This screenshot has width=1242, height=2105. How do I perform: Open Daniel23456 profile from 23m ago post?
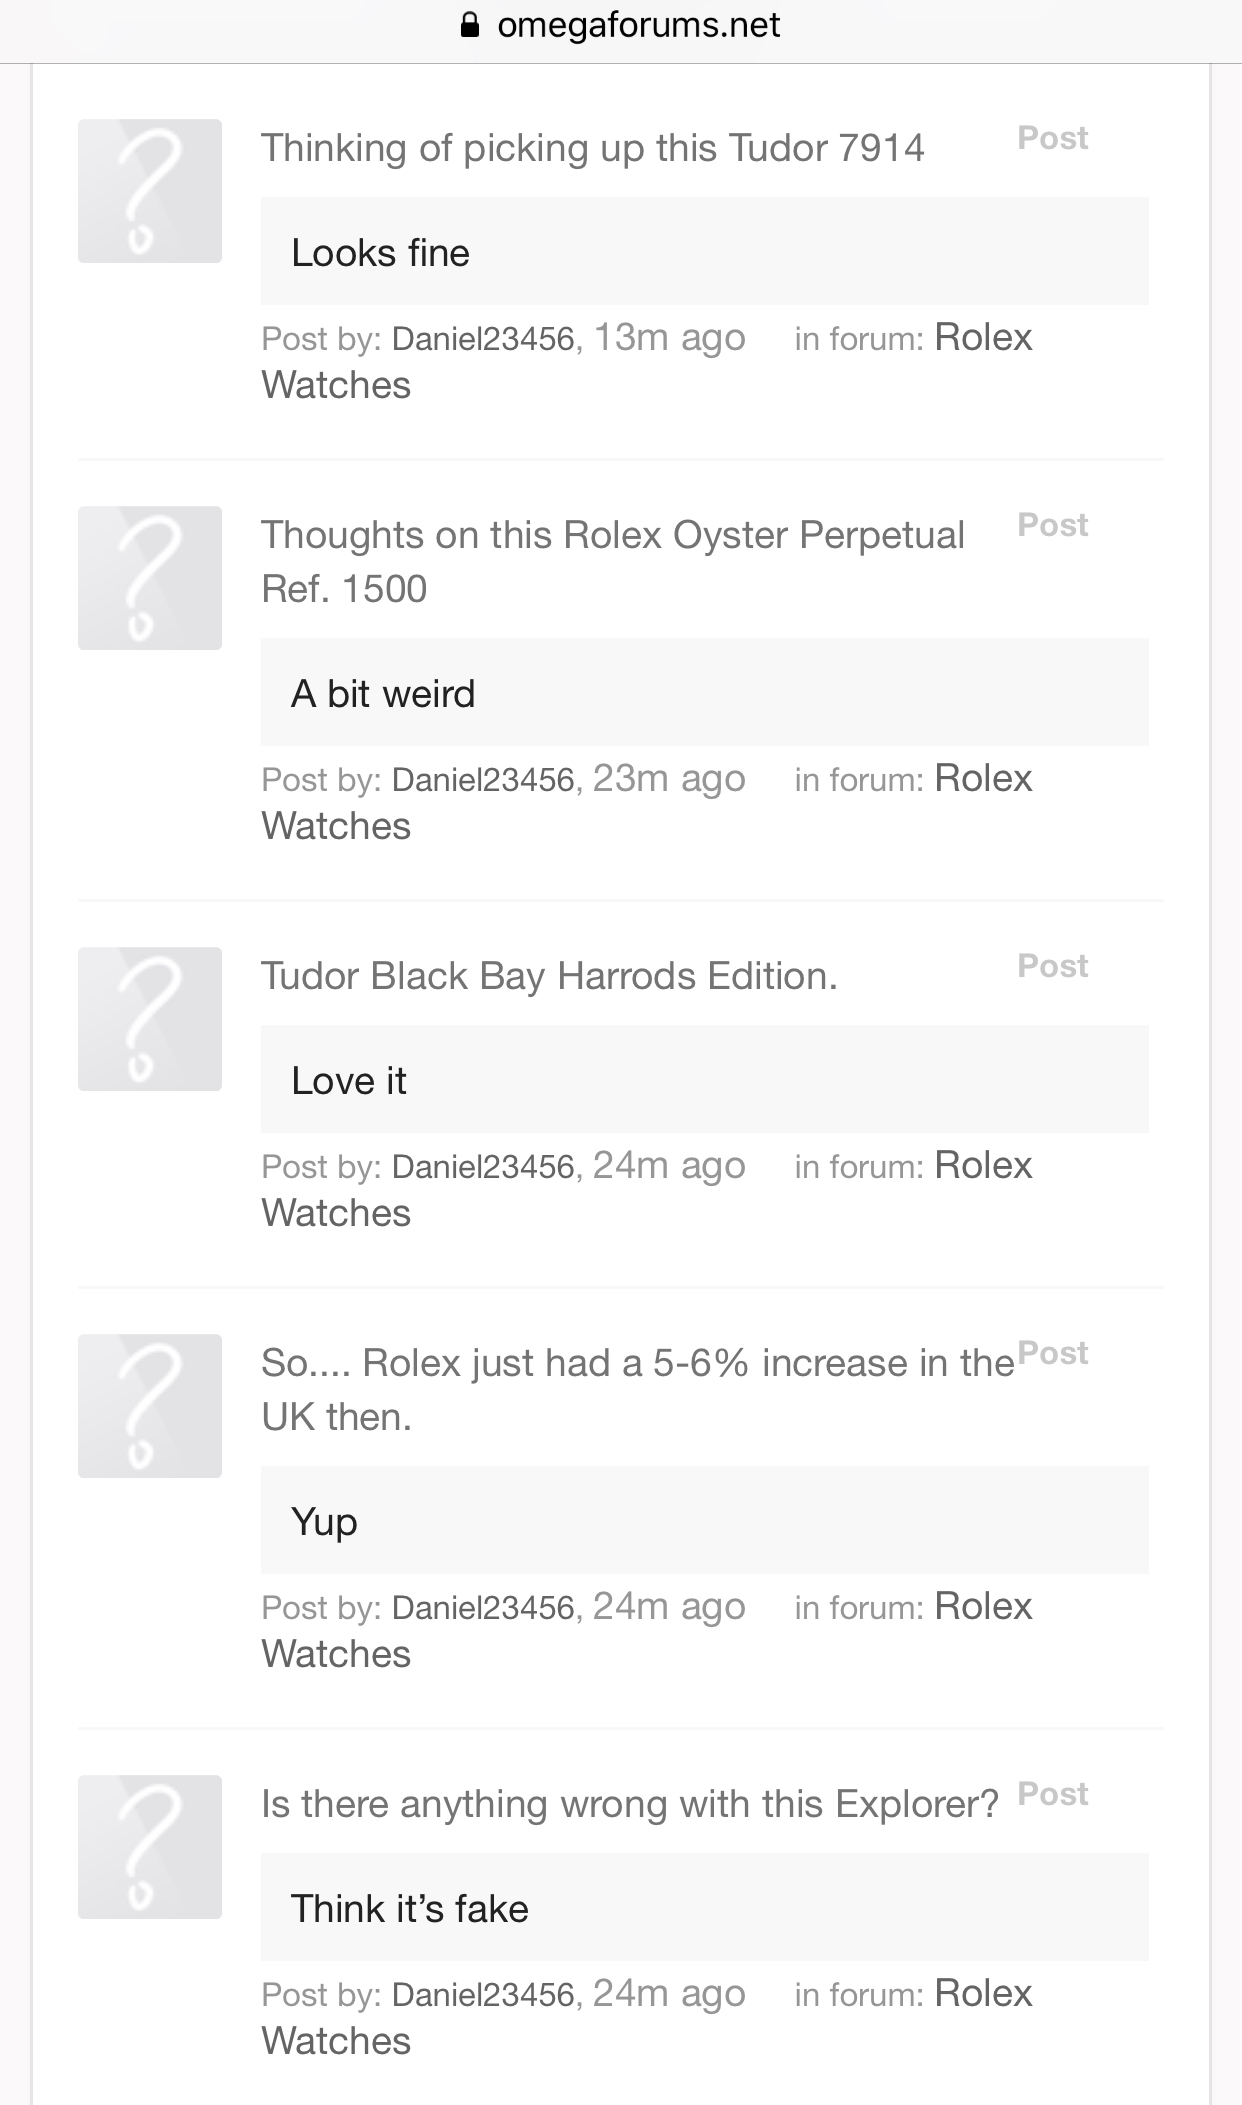(x=483, y=780)
